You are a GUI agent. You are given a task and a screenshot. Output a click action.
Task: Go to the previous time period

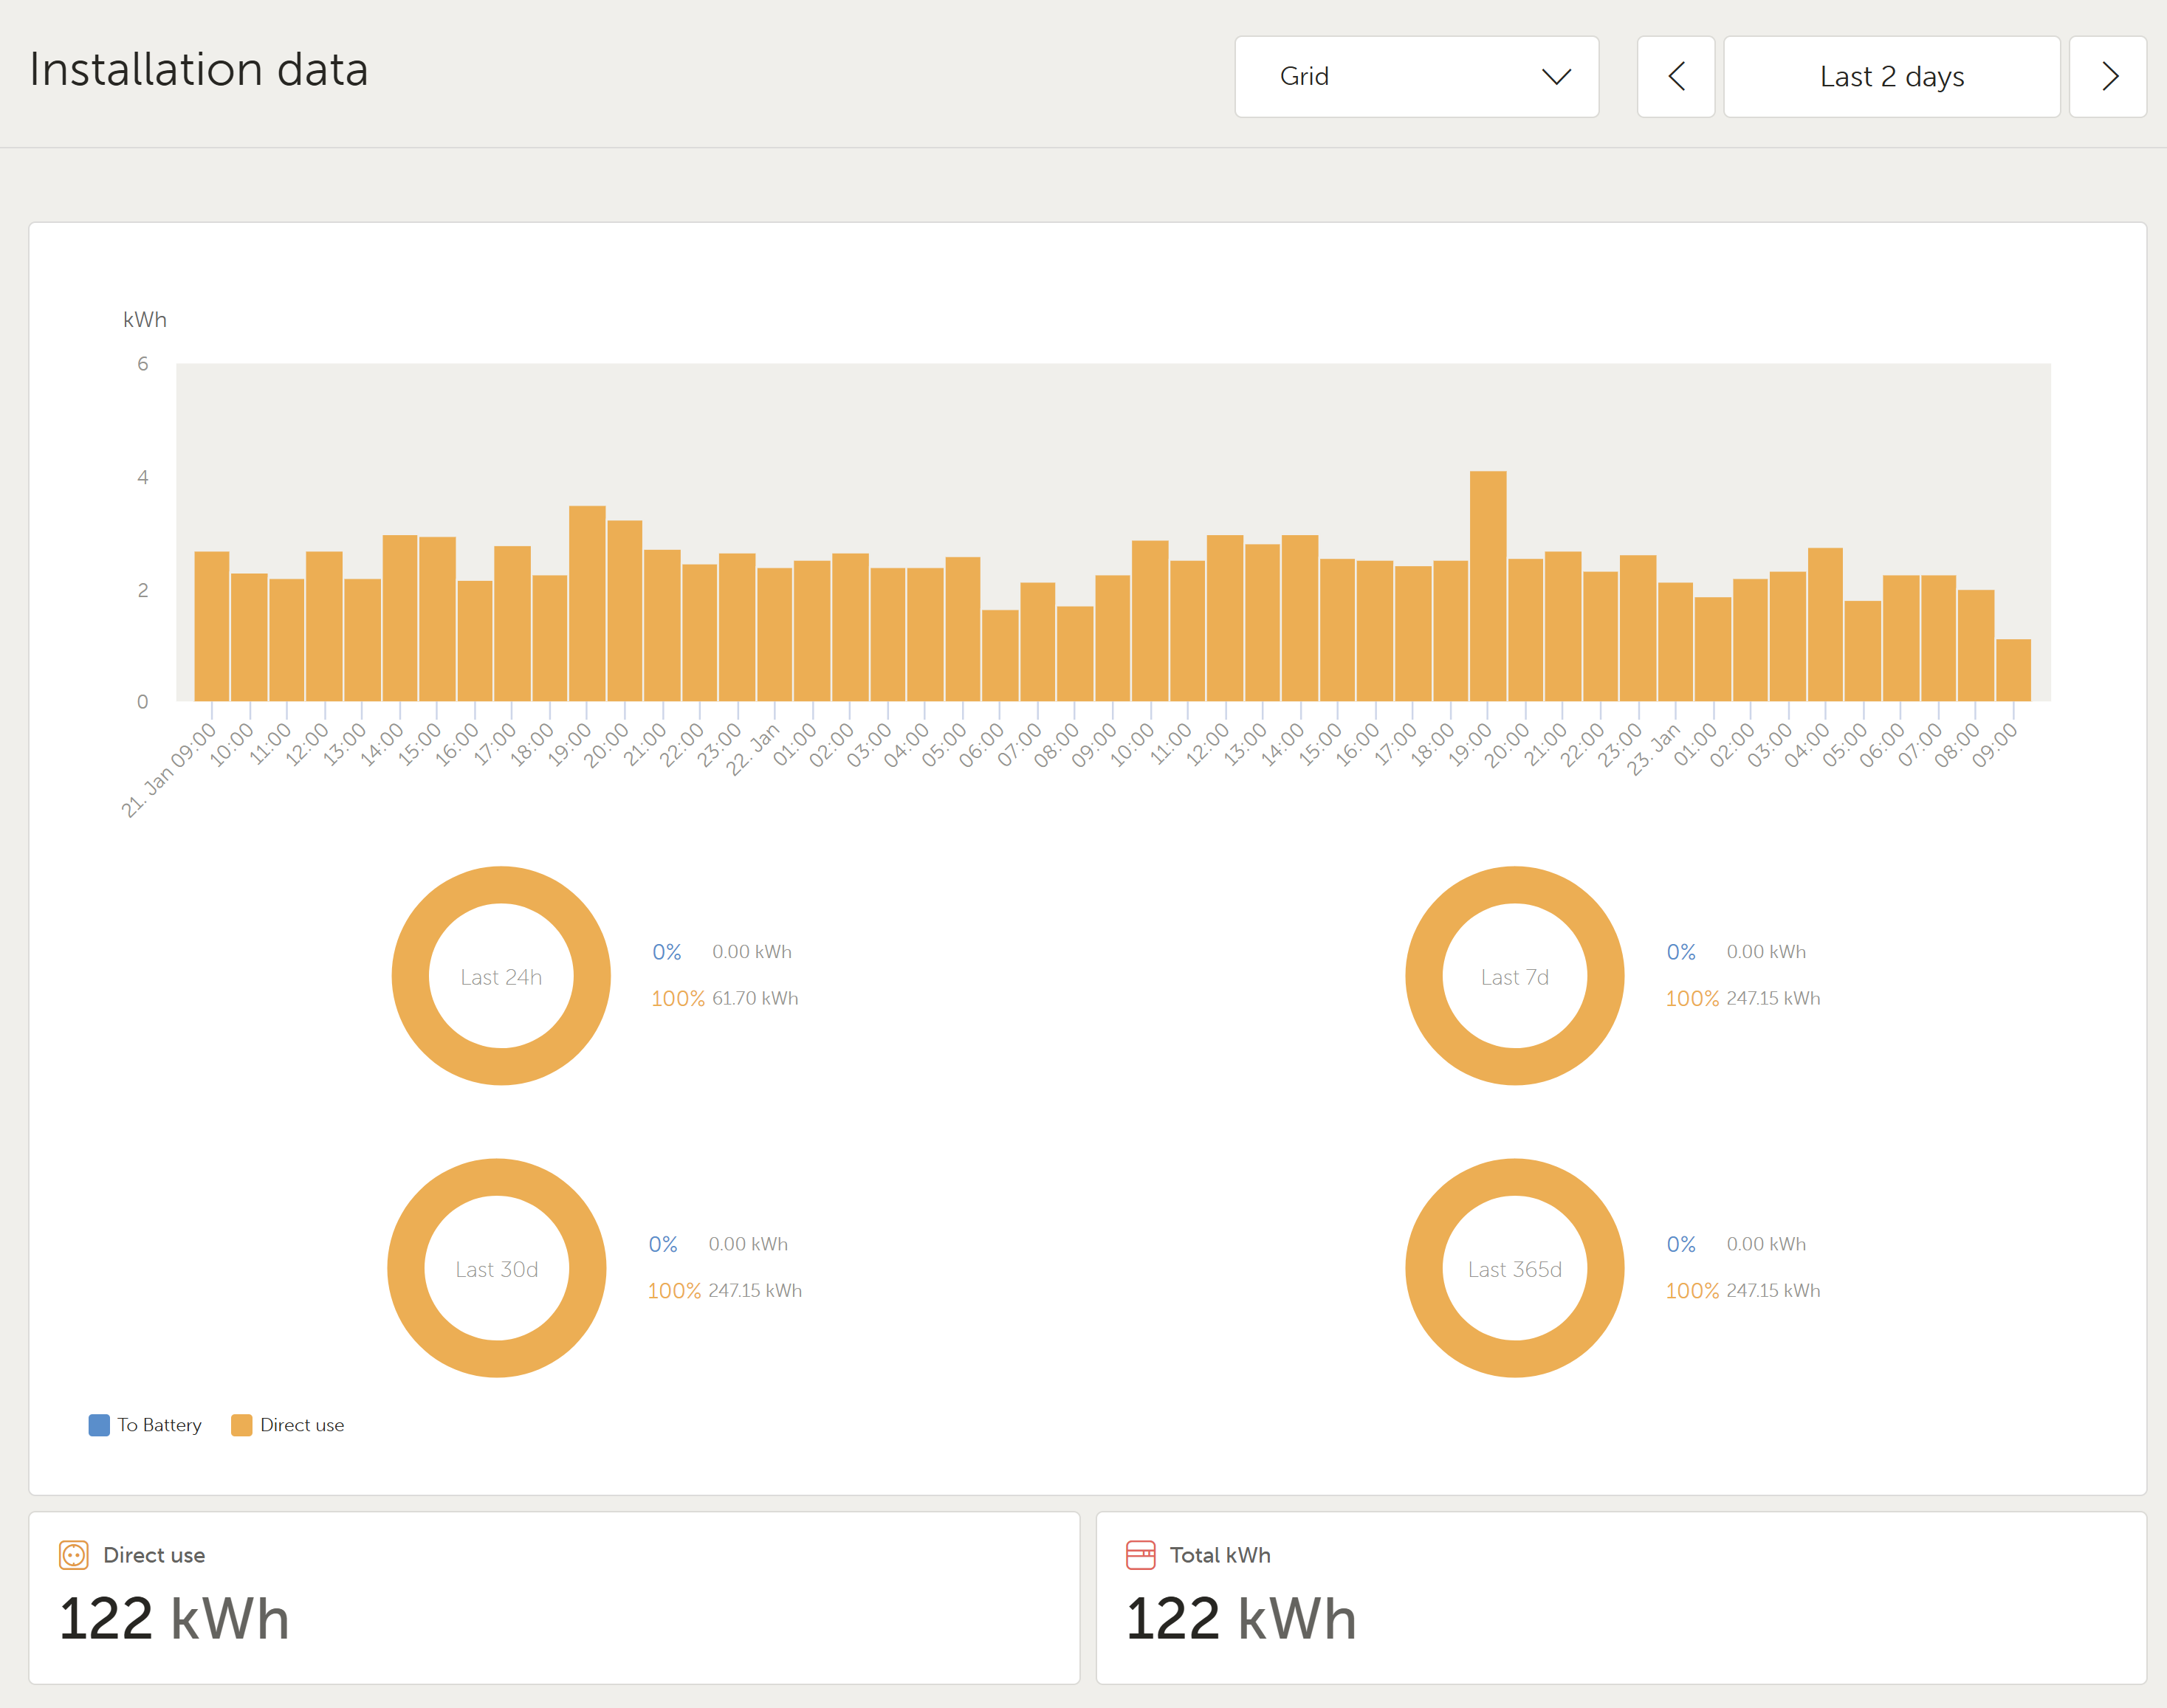(1676, 77)
